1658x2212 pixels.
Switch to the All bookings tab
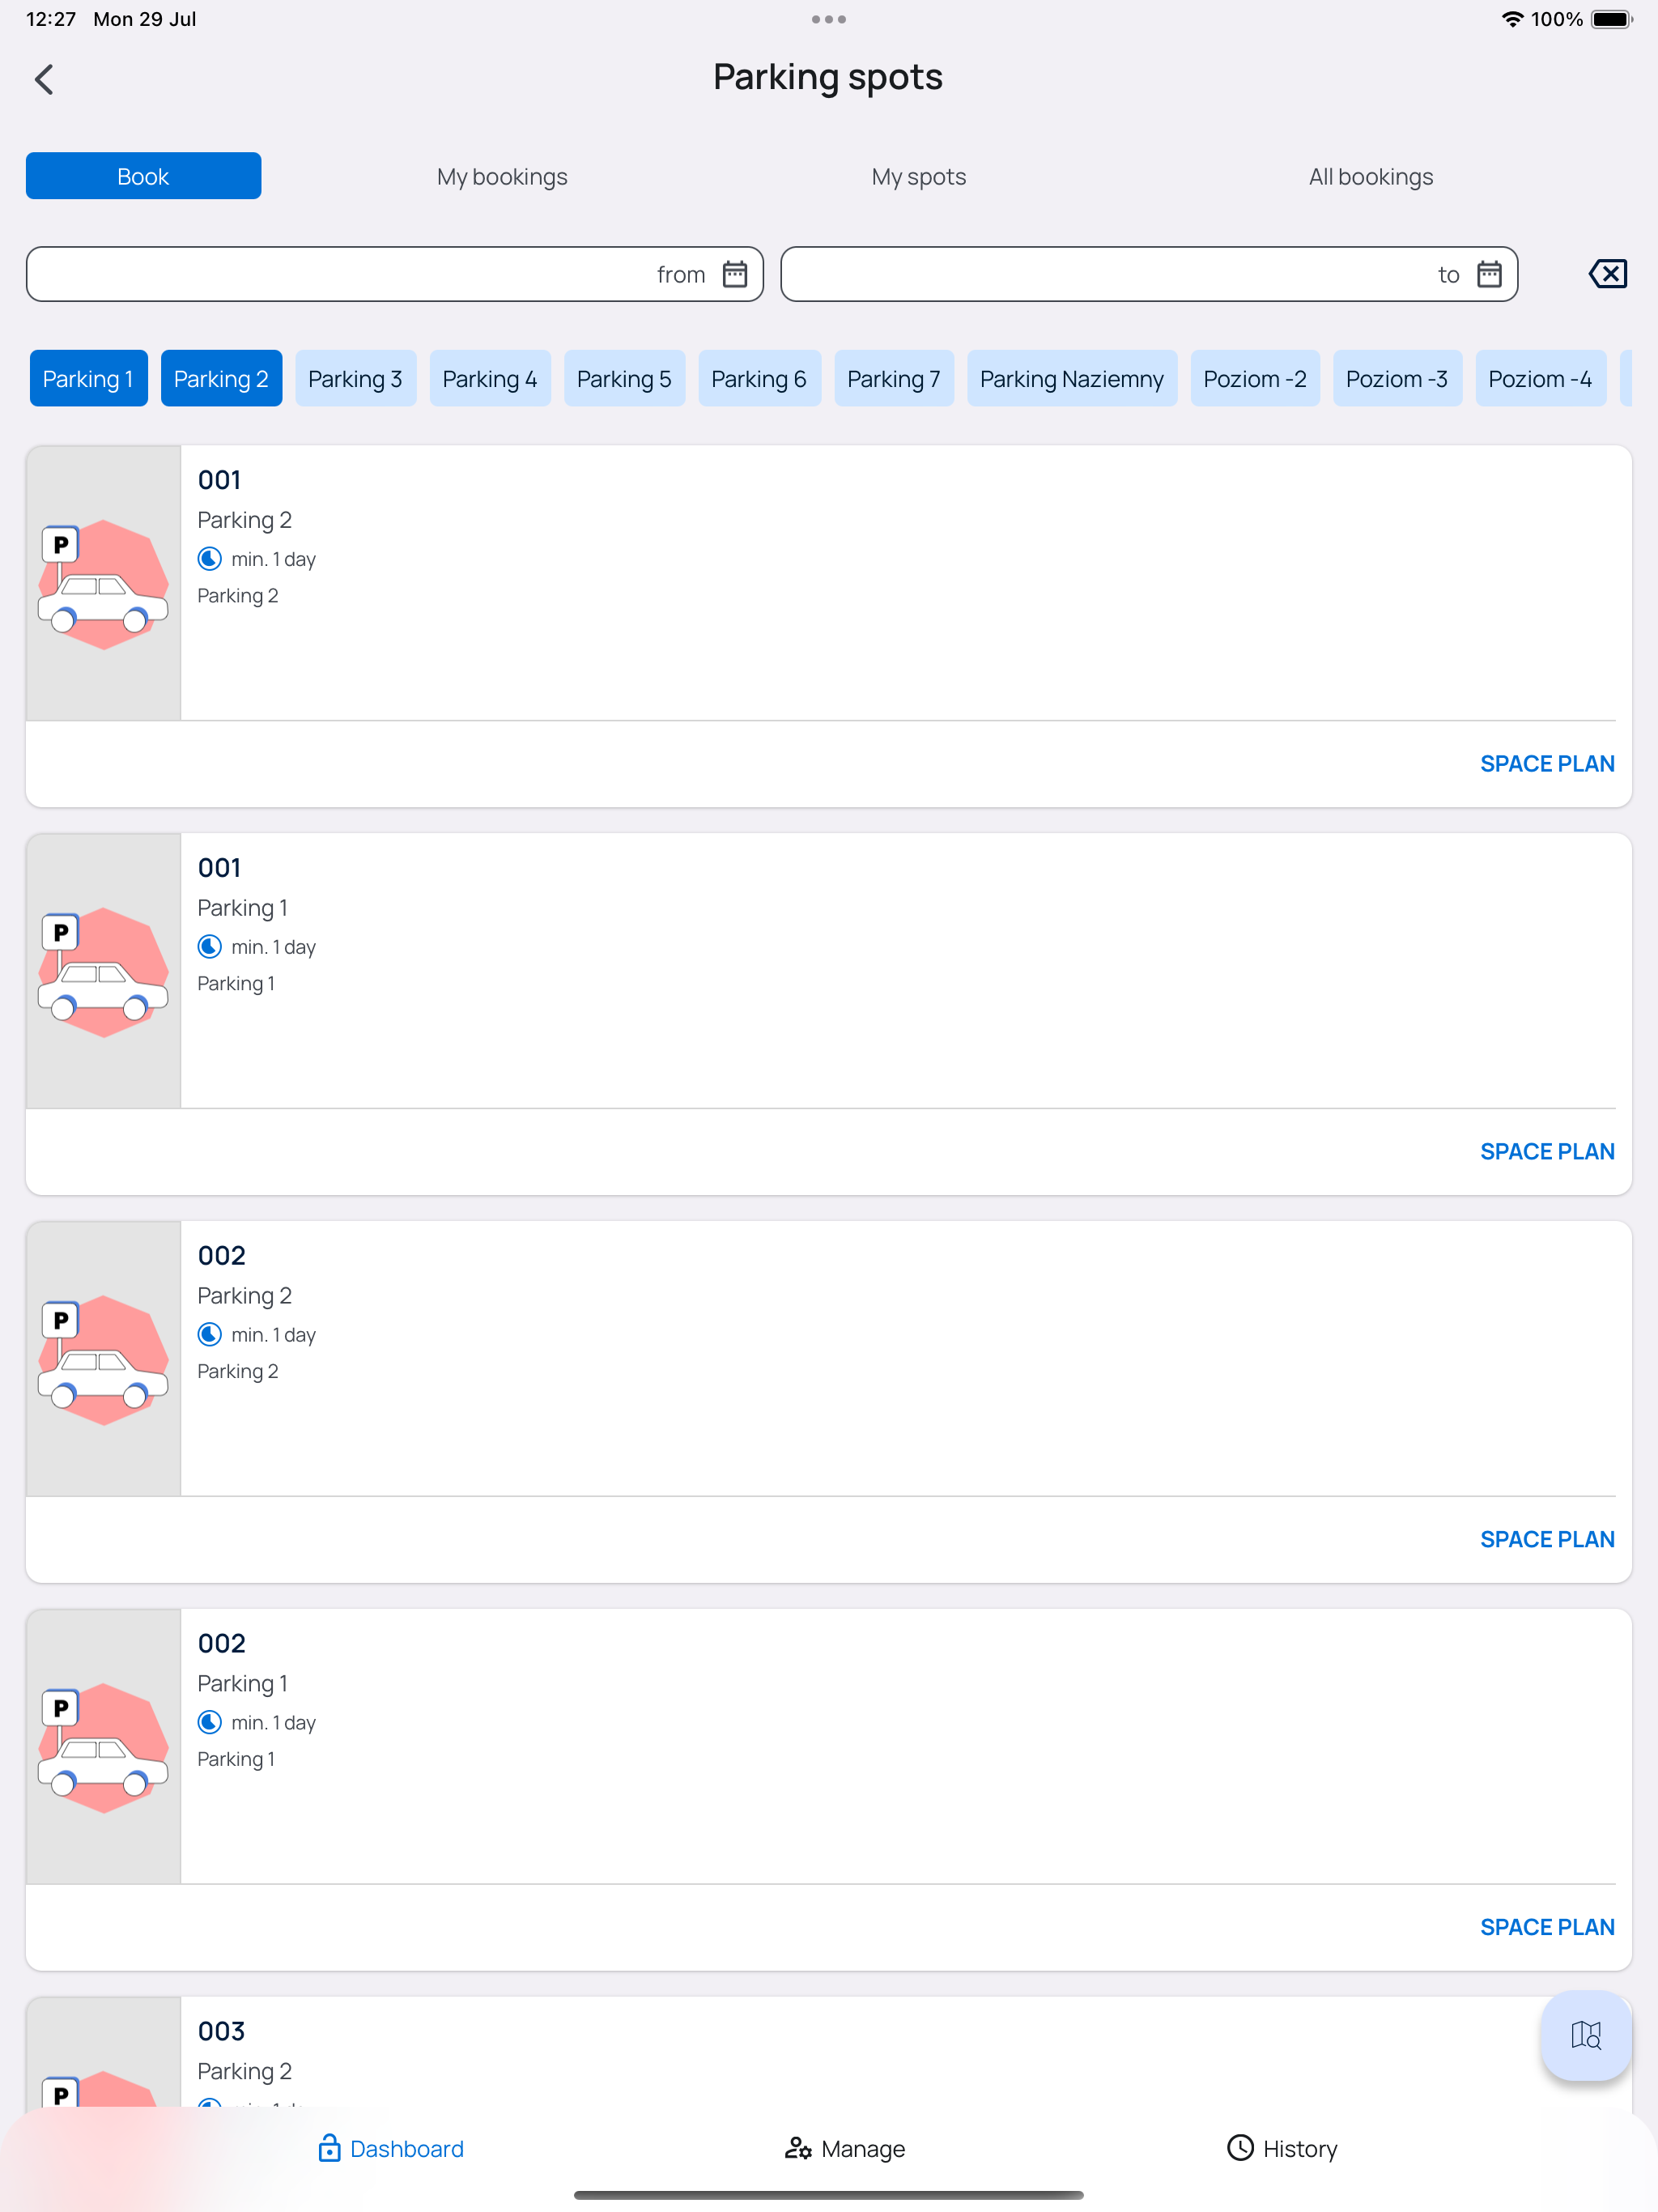pos(1370,177)
